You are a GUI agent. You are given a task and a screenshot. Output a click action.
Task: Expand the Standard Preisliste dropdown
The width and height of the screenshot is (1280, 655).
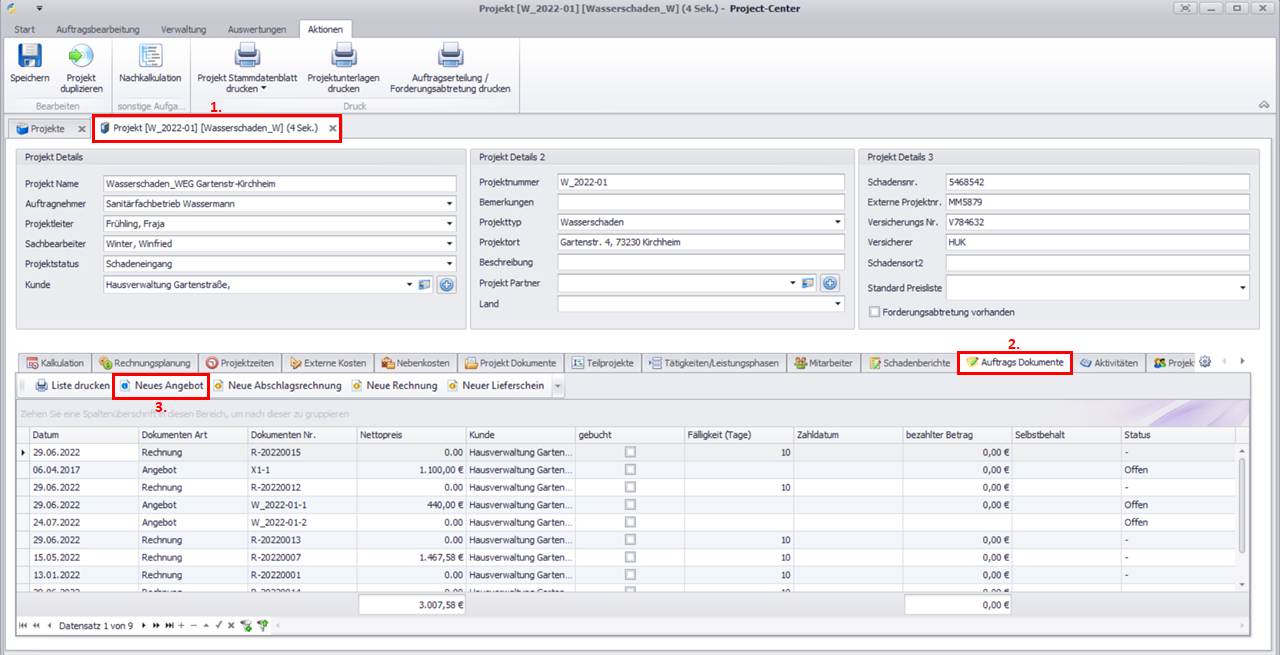coord(1242,288)
